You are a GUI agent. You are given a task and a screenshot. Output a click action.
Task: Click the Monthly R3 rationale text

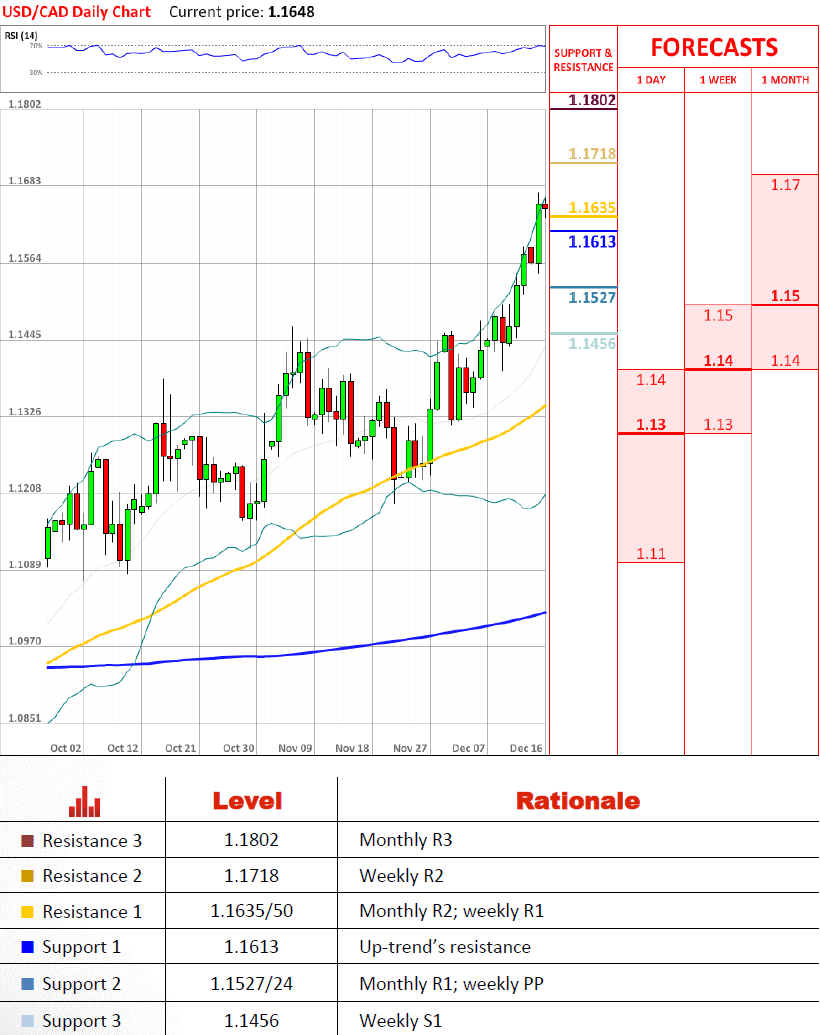pyautogui.click(x=406, y=840)
